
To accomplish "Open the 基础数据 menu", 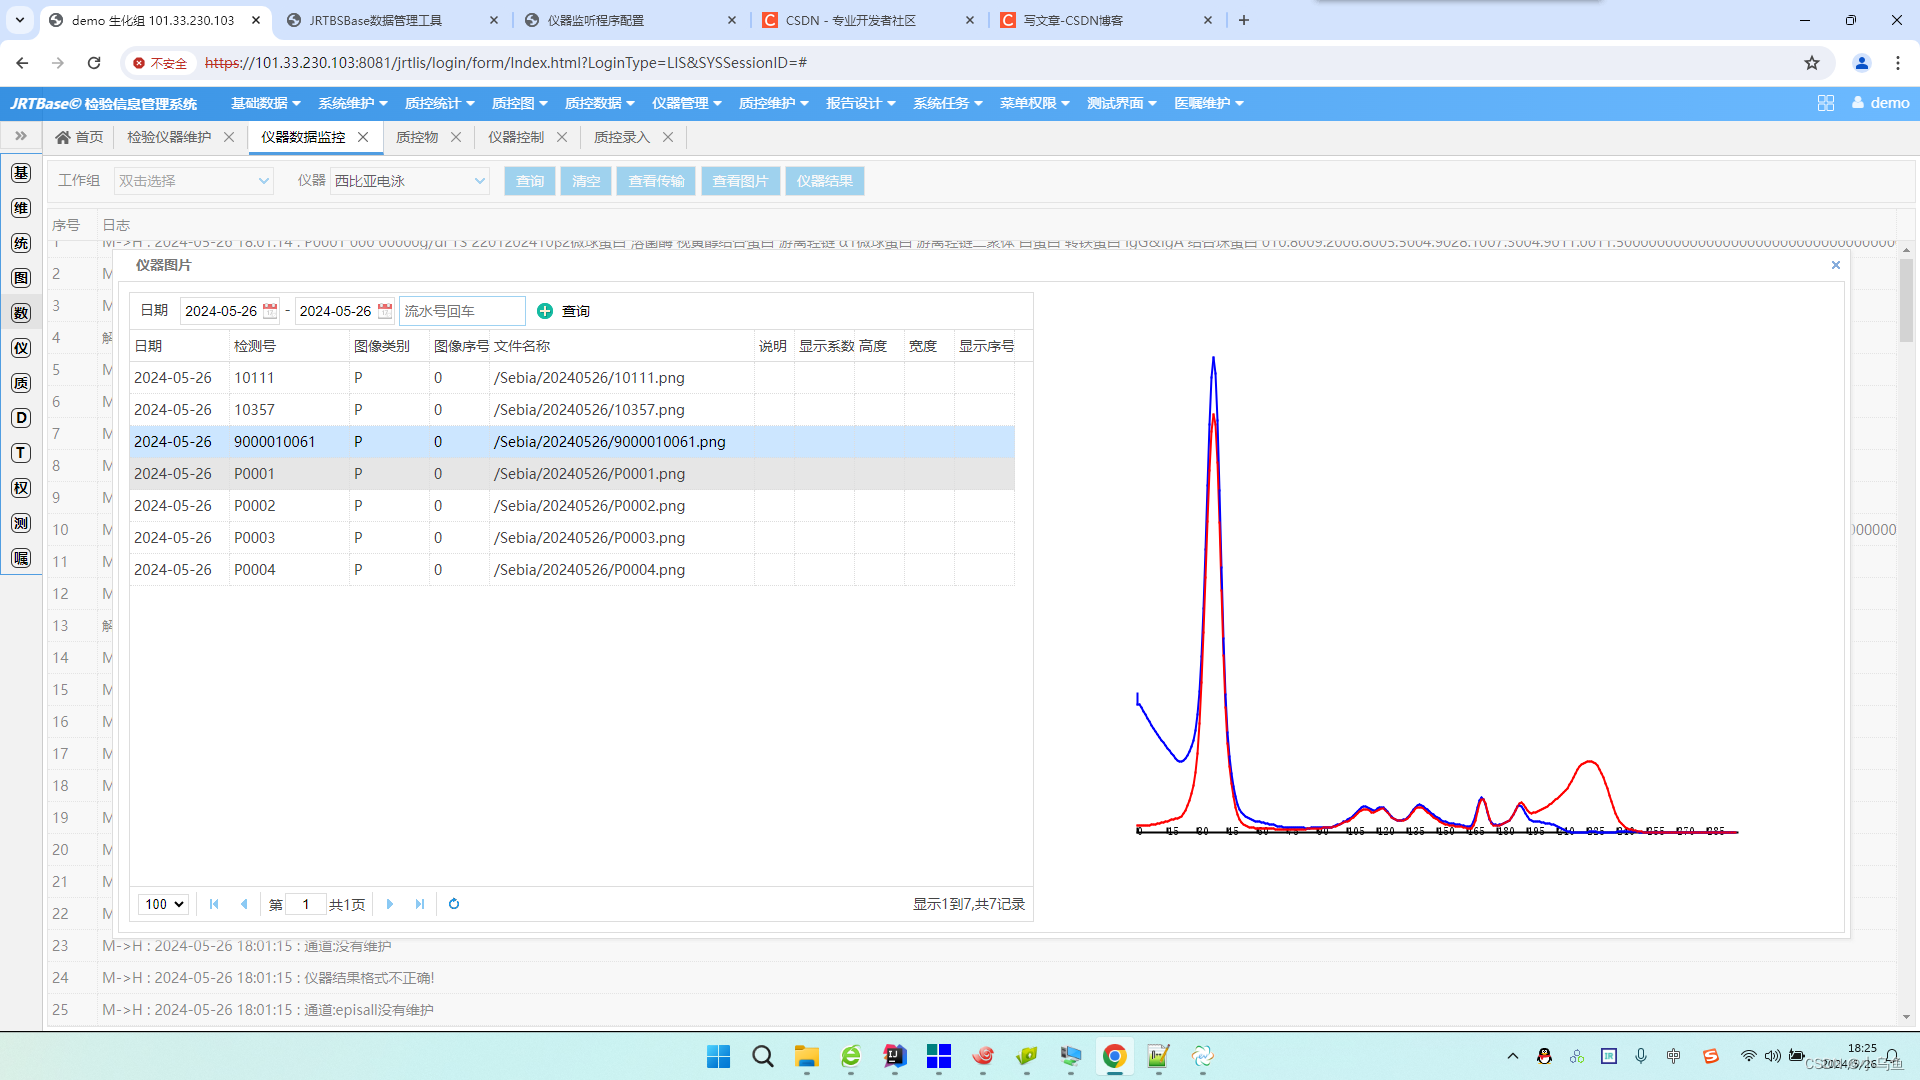I will [265, 103].
